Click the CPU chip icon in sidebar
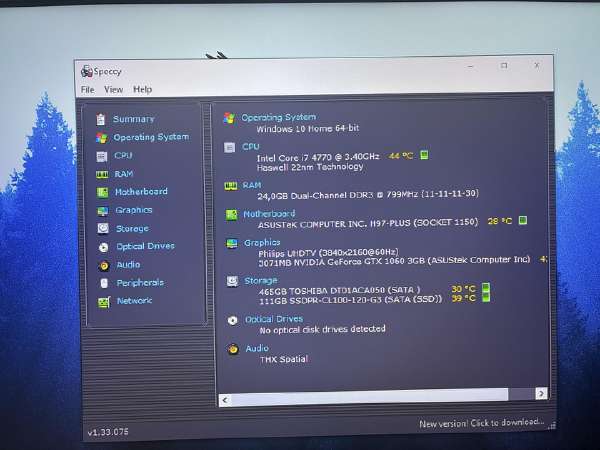The width and height of the screenshot is (600, 450). tap(102, 157)
